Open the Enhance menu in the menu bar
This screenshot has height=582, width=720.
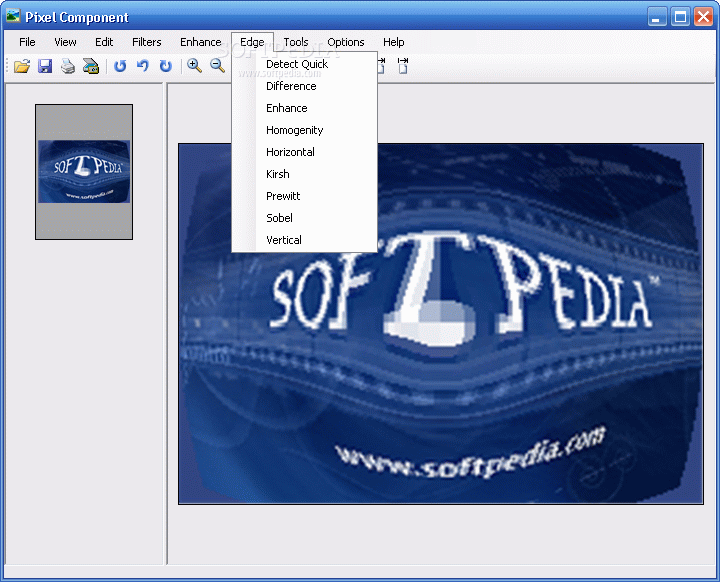[x=201, y=42]
